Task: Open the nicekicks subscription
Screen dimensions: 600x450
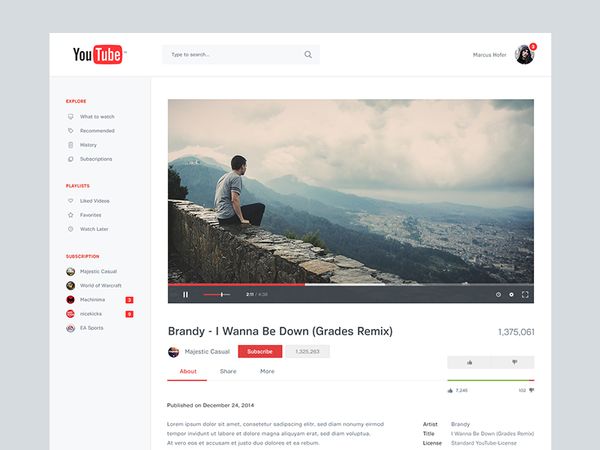Action: [91, 314]
